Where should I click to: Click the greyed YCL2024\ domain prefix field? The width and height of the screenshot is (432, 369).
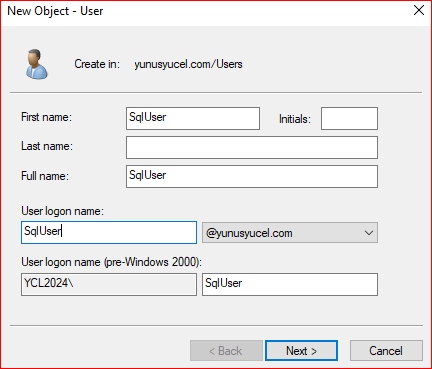pyautogui.click(x=109, y=284)
